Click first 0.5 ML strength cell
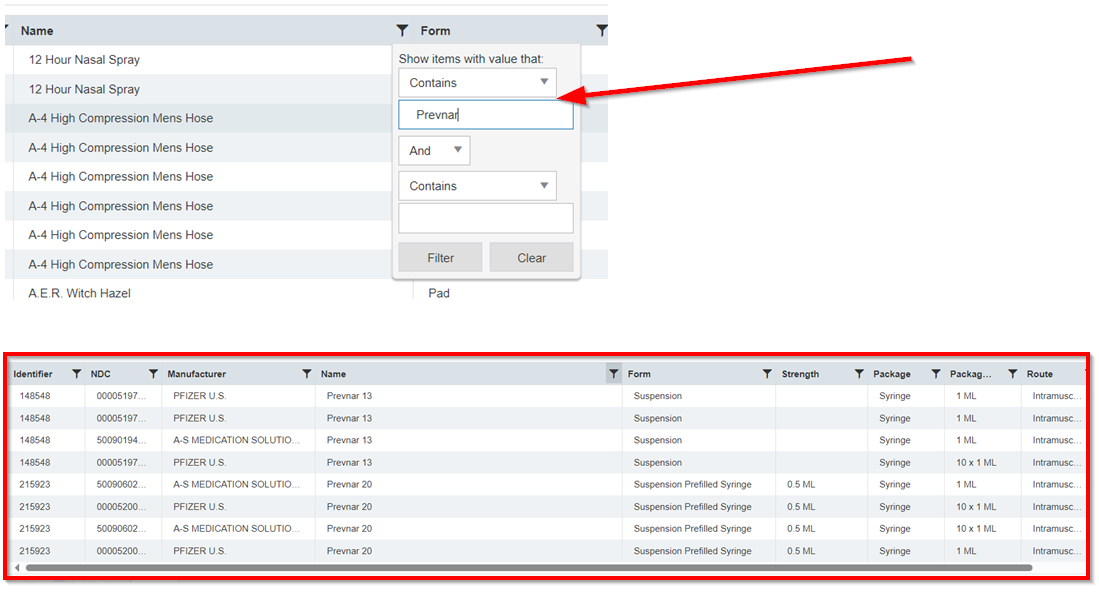This screenshot has height=597, width=1099. click(801, 484)
